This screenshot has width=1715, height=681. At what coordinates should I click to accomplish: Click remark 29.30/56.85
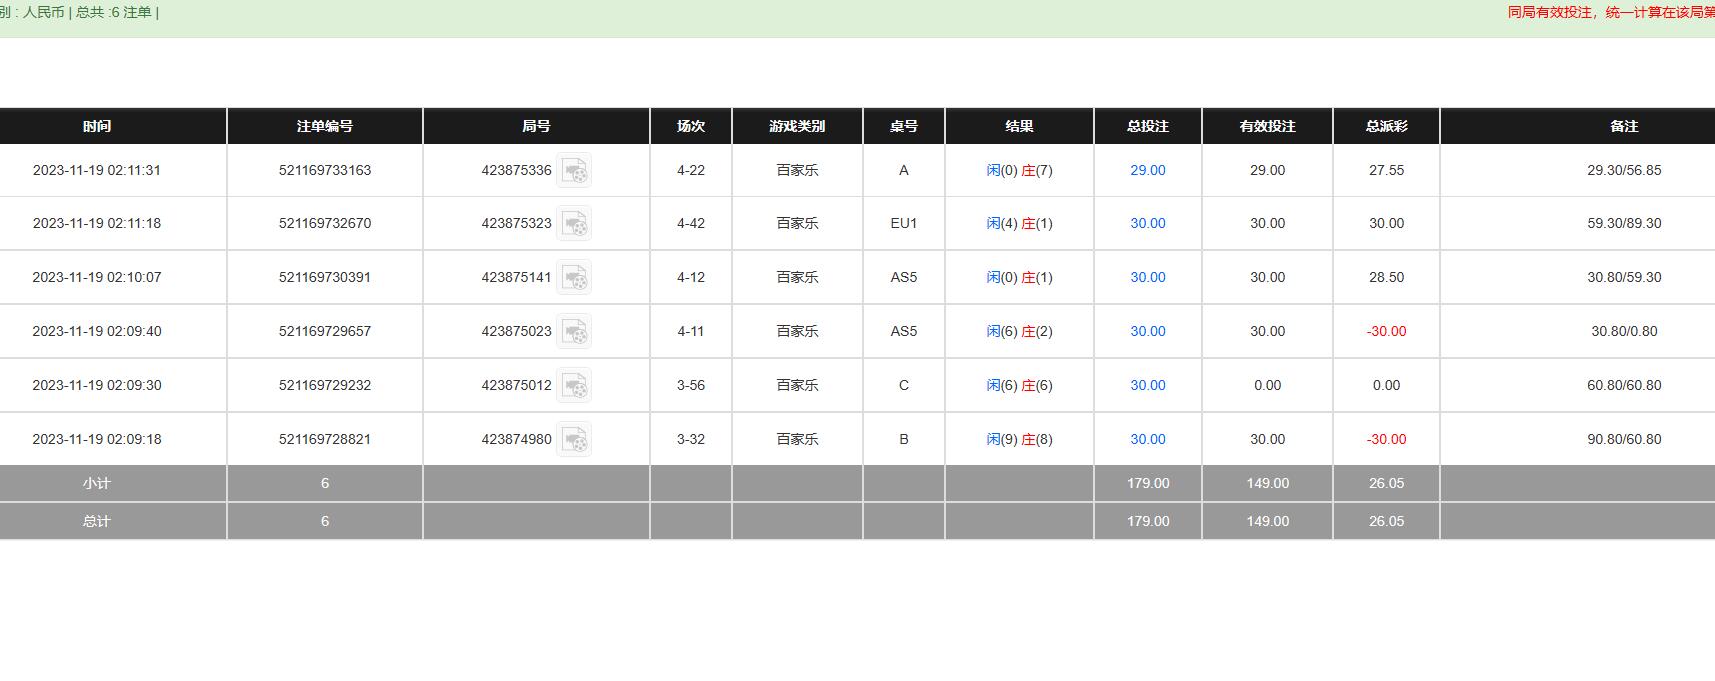[x=1624, y=170]
